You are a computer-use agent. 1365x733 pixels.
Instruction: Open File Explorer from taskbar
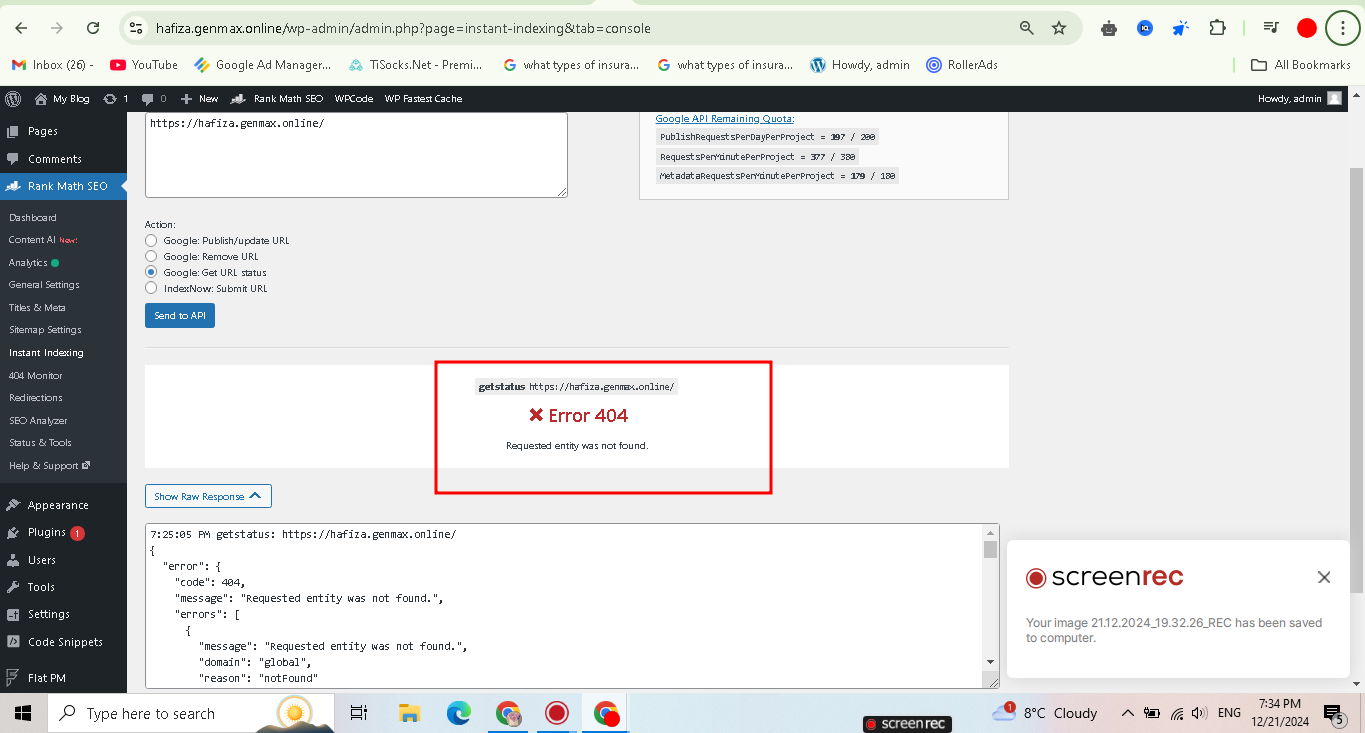tap(409, 713)
